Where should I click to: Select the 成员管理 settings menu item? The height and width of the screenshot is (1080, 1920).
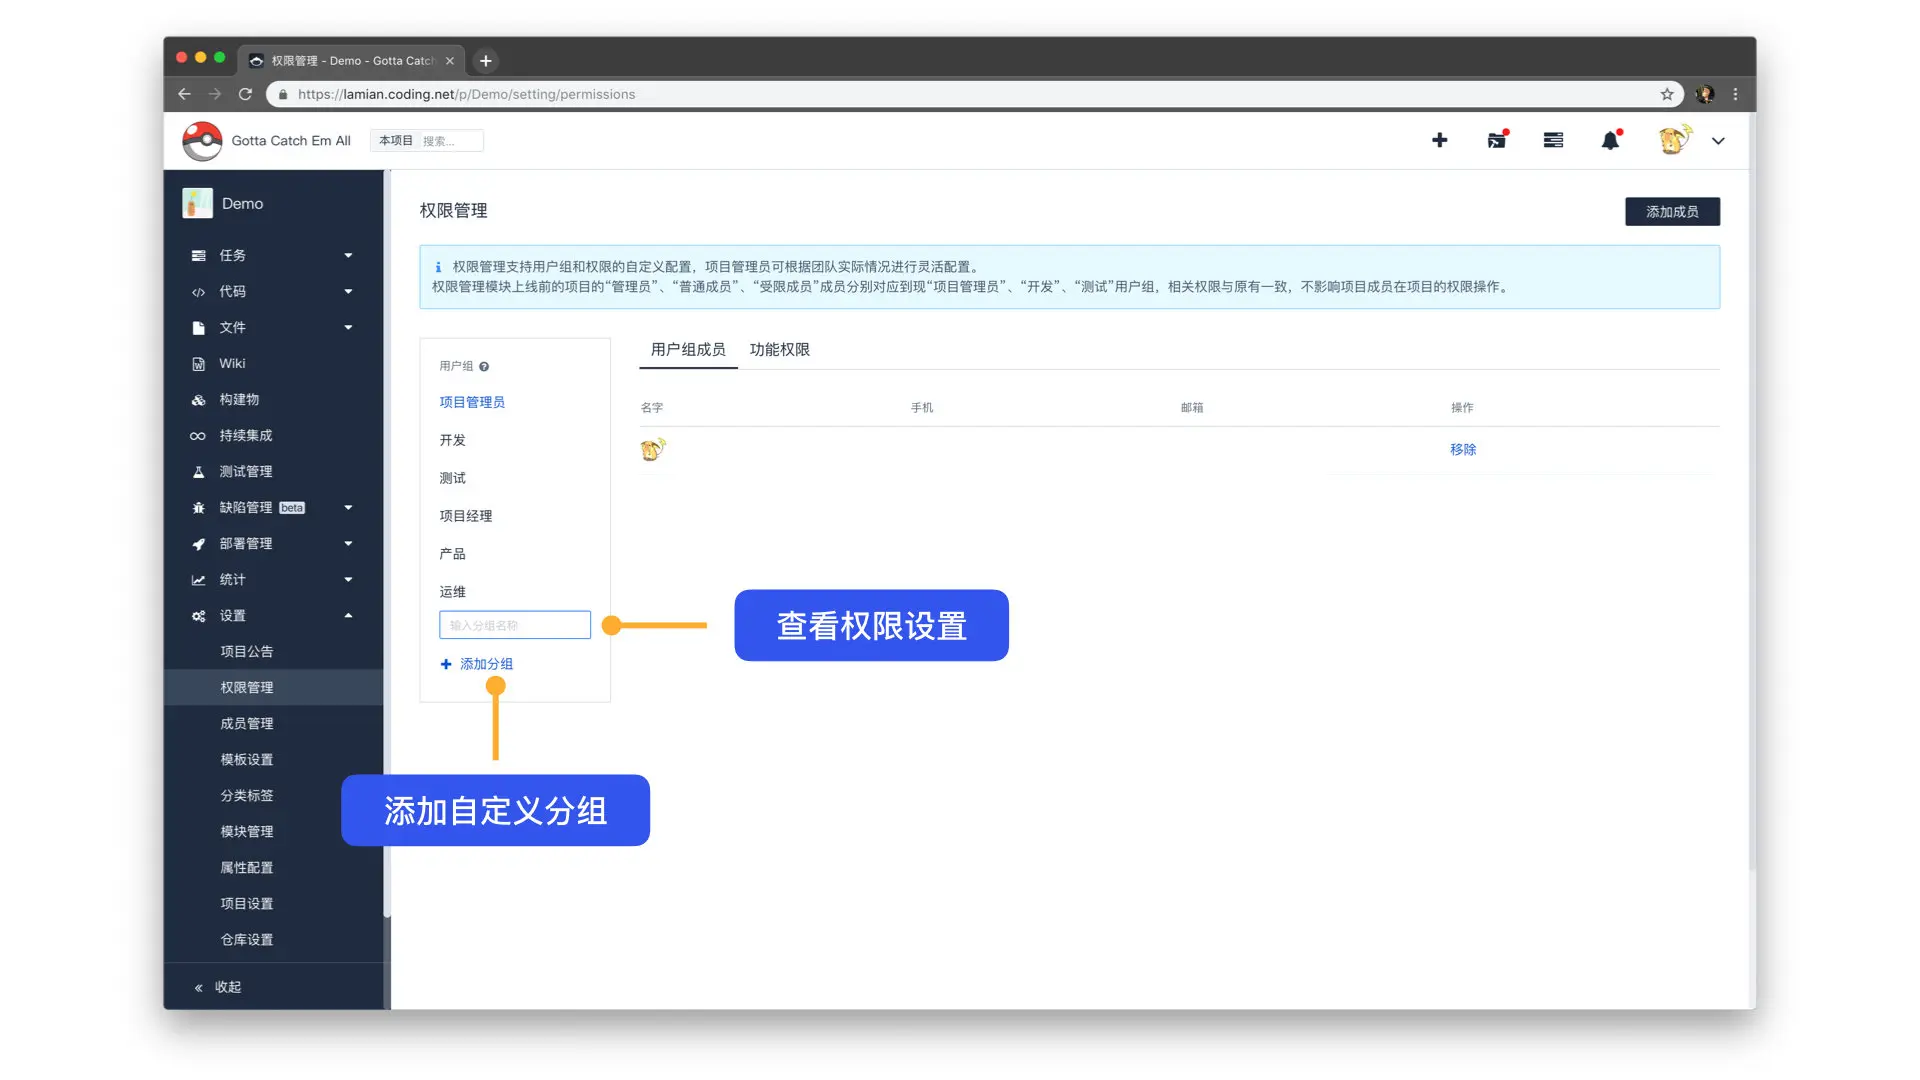246,724
